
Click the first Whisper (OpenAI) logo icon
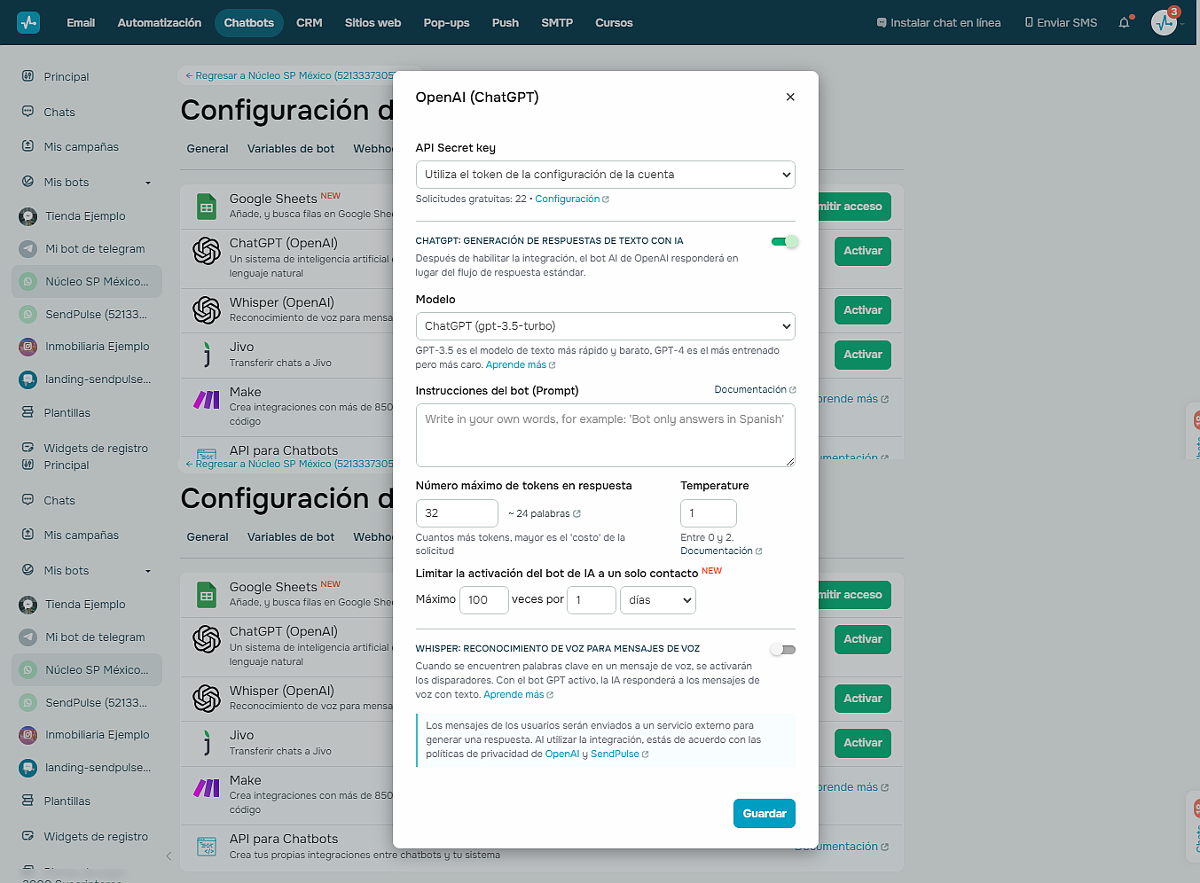coord(206,310)
